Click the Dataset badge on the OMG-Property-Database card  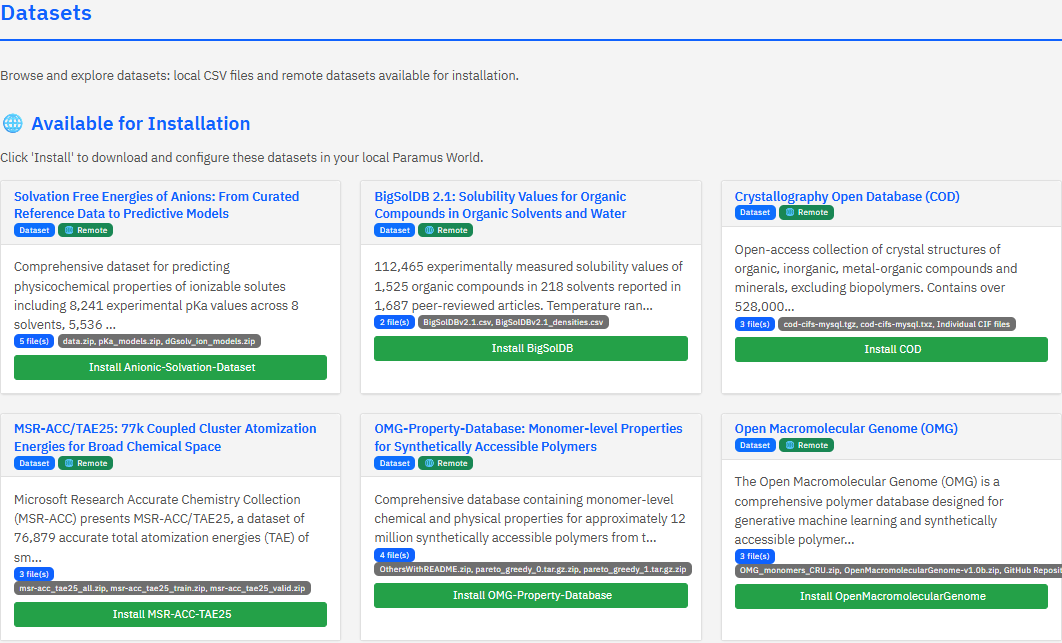(x=394, y=463)
